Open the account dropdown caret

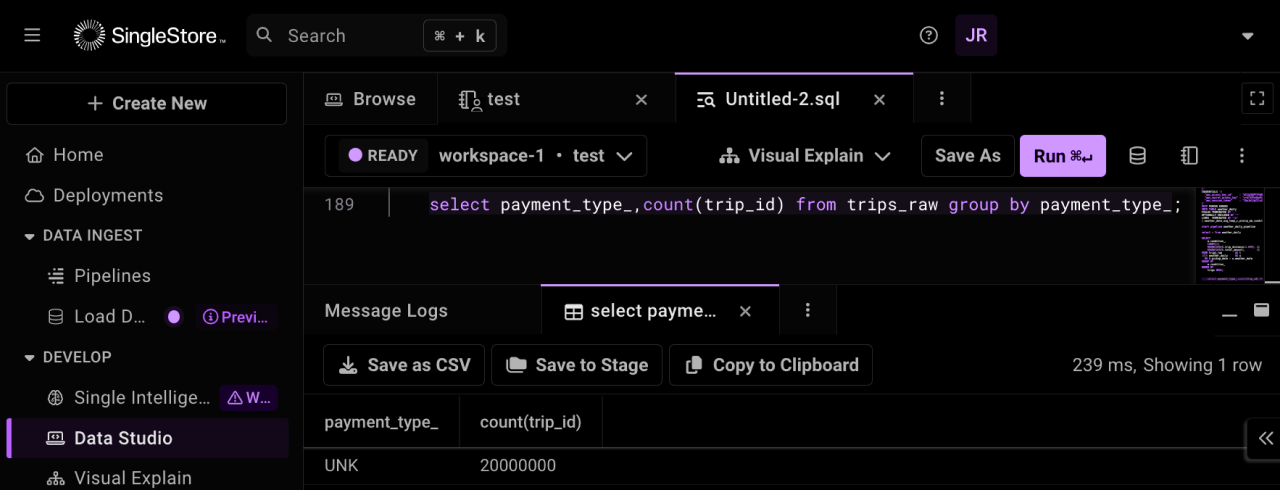1247,36
